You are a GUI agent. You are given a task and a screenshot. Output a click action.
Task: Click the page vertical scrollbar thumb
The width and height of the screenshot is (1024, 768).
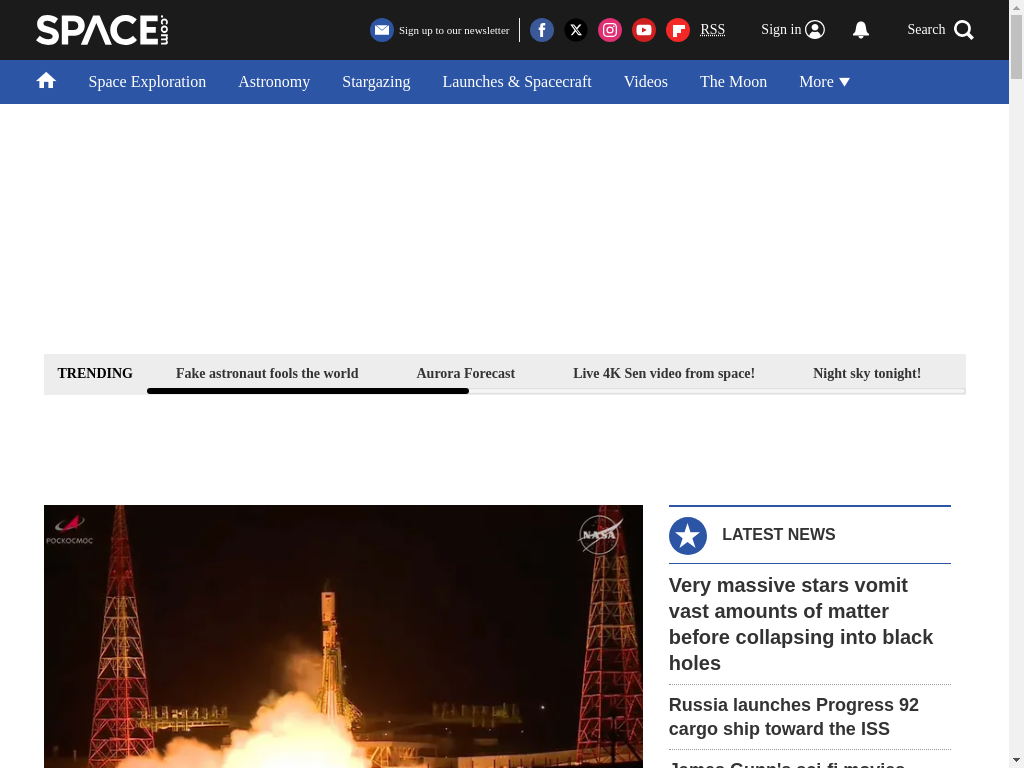[1016, 46]
